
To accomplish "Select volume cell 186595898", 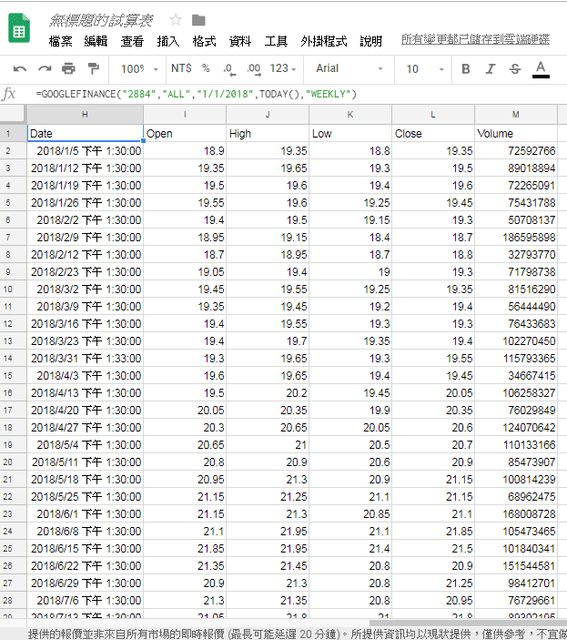I will [x=516, y=237].
